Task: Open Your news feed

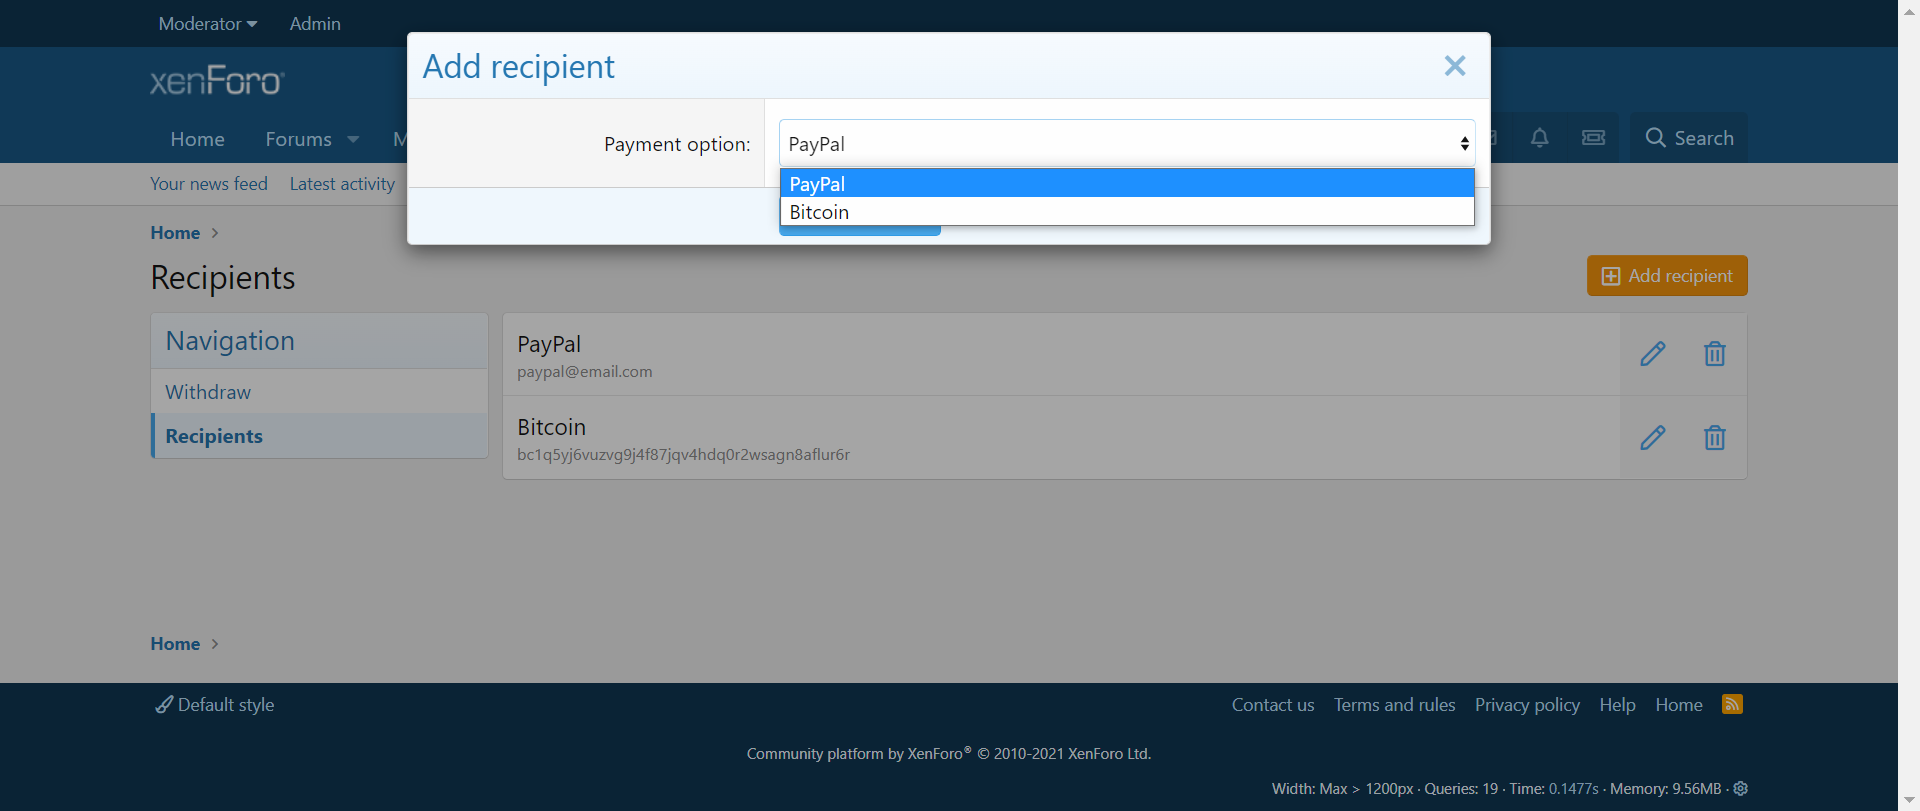Action: (x=209, y=184)
